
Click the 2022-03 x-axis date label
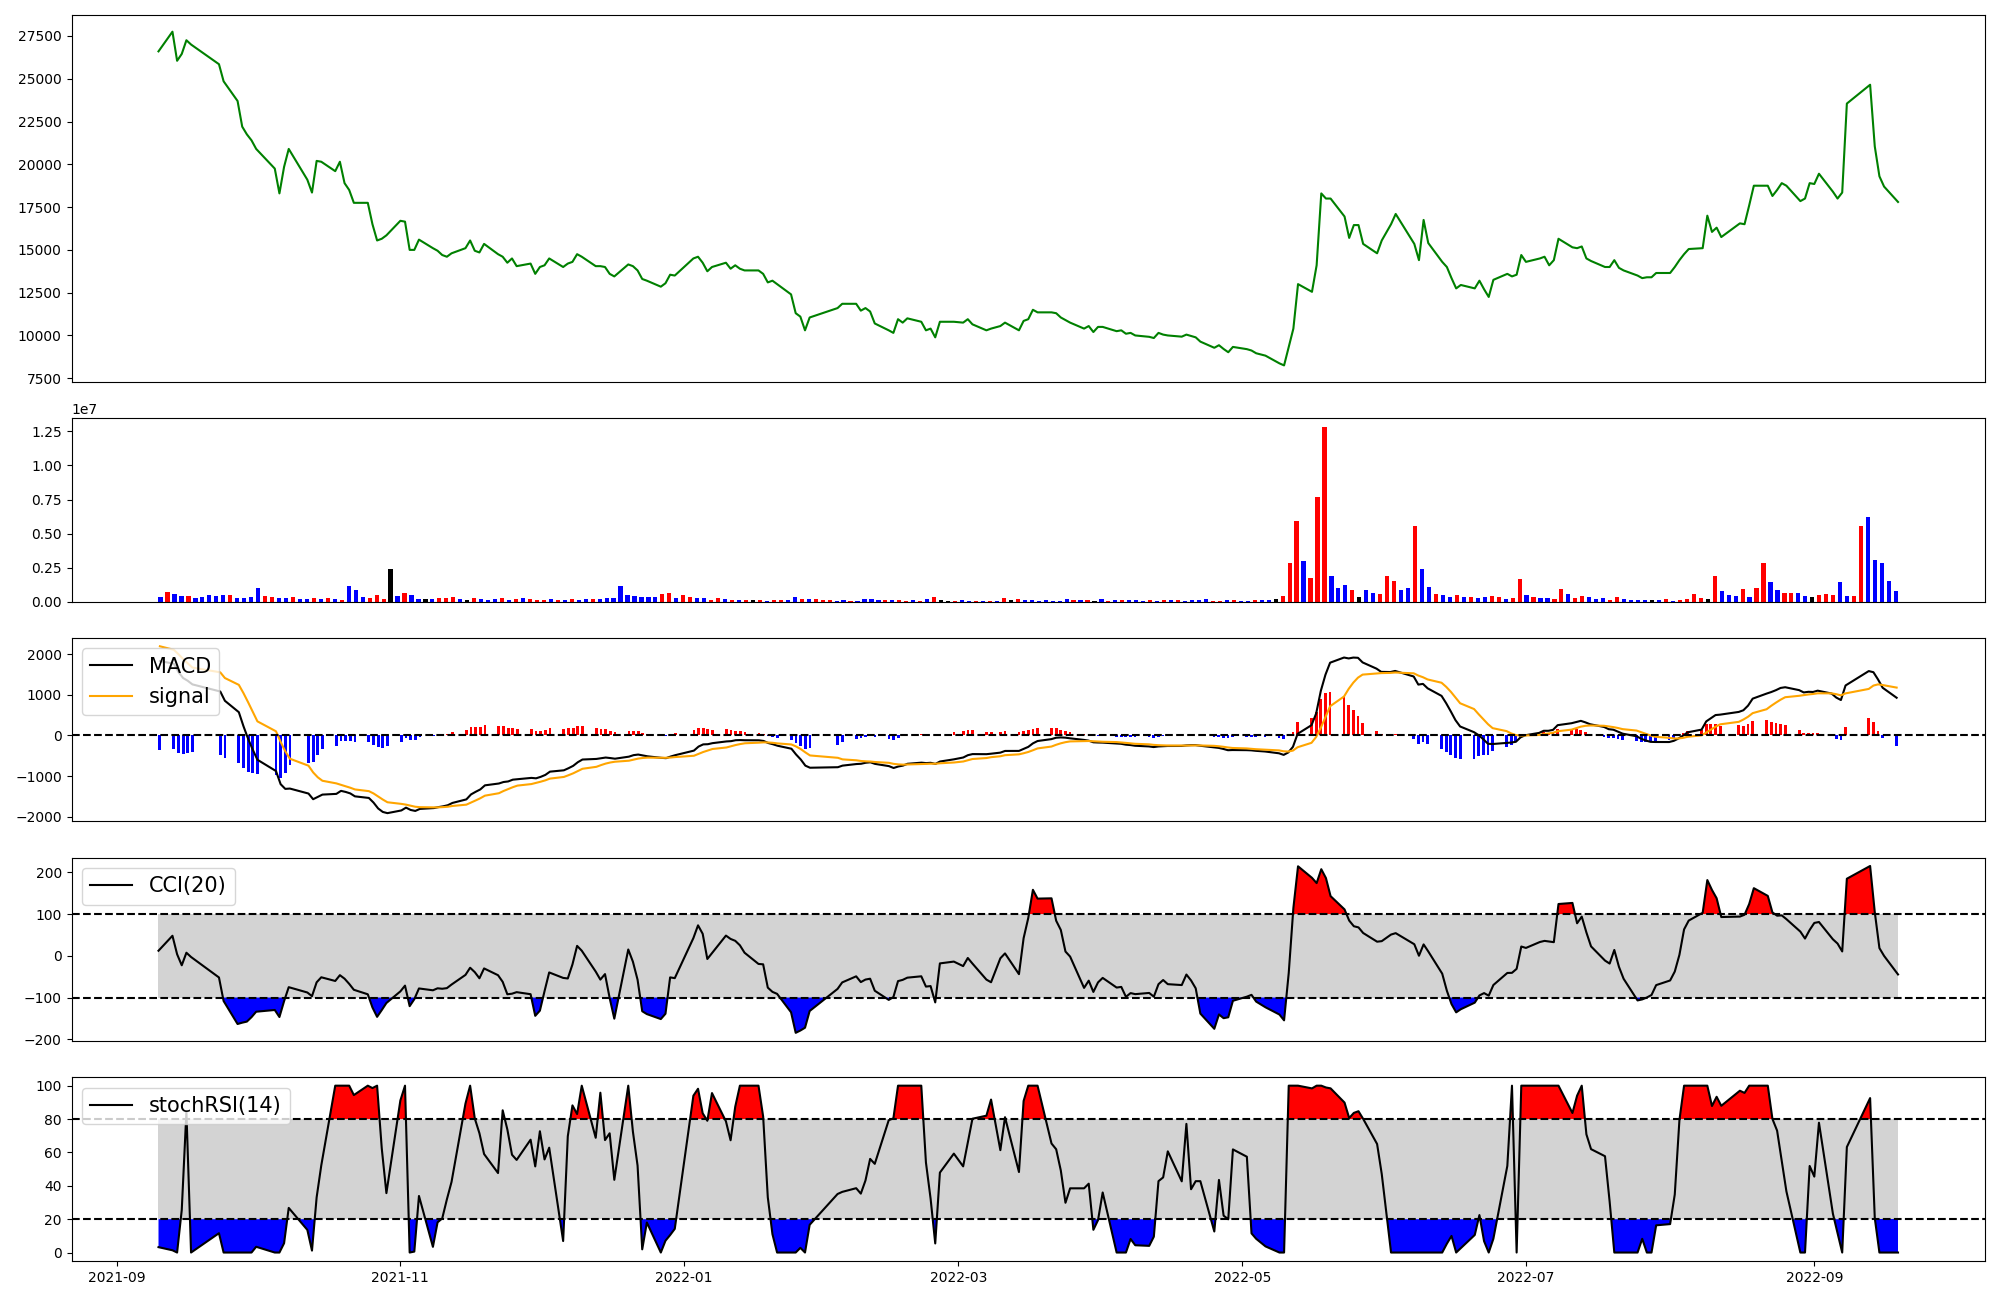click(959, 1277)
